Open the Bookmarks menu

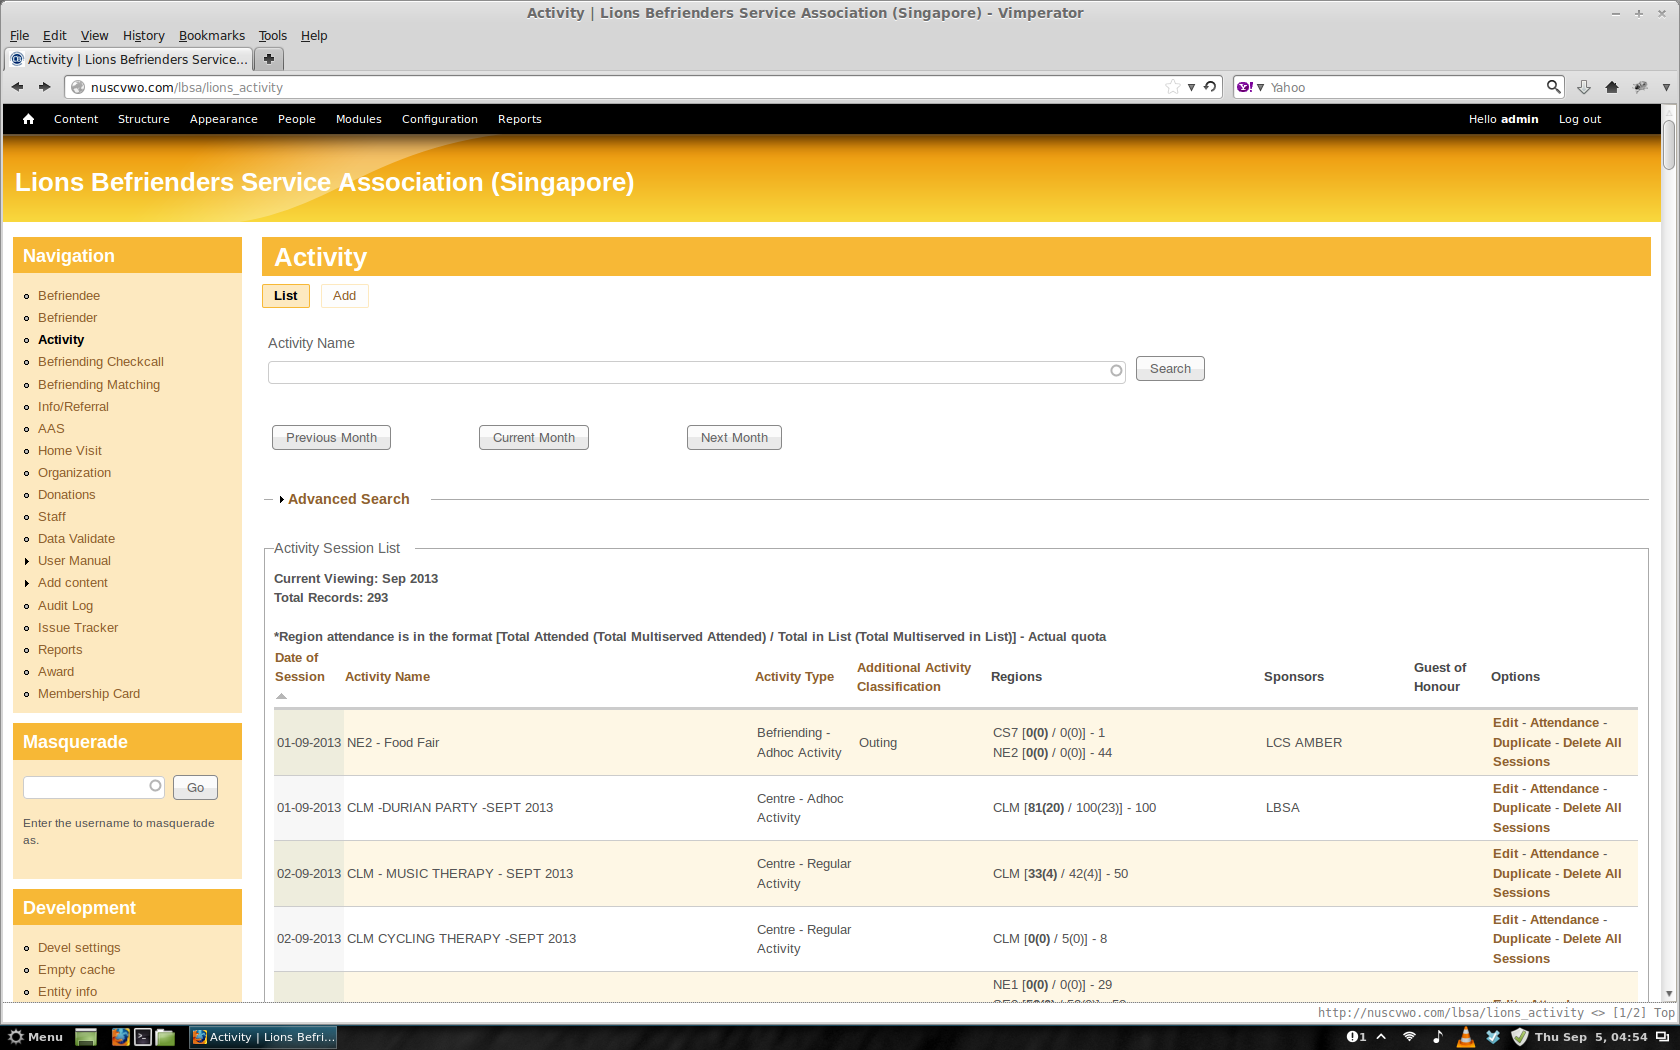pos(211,35)
